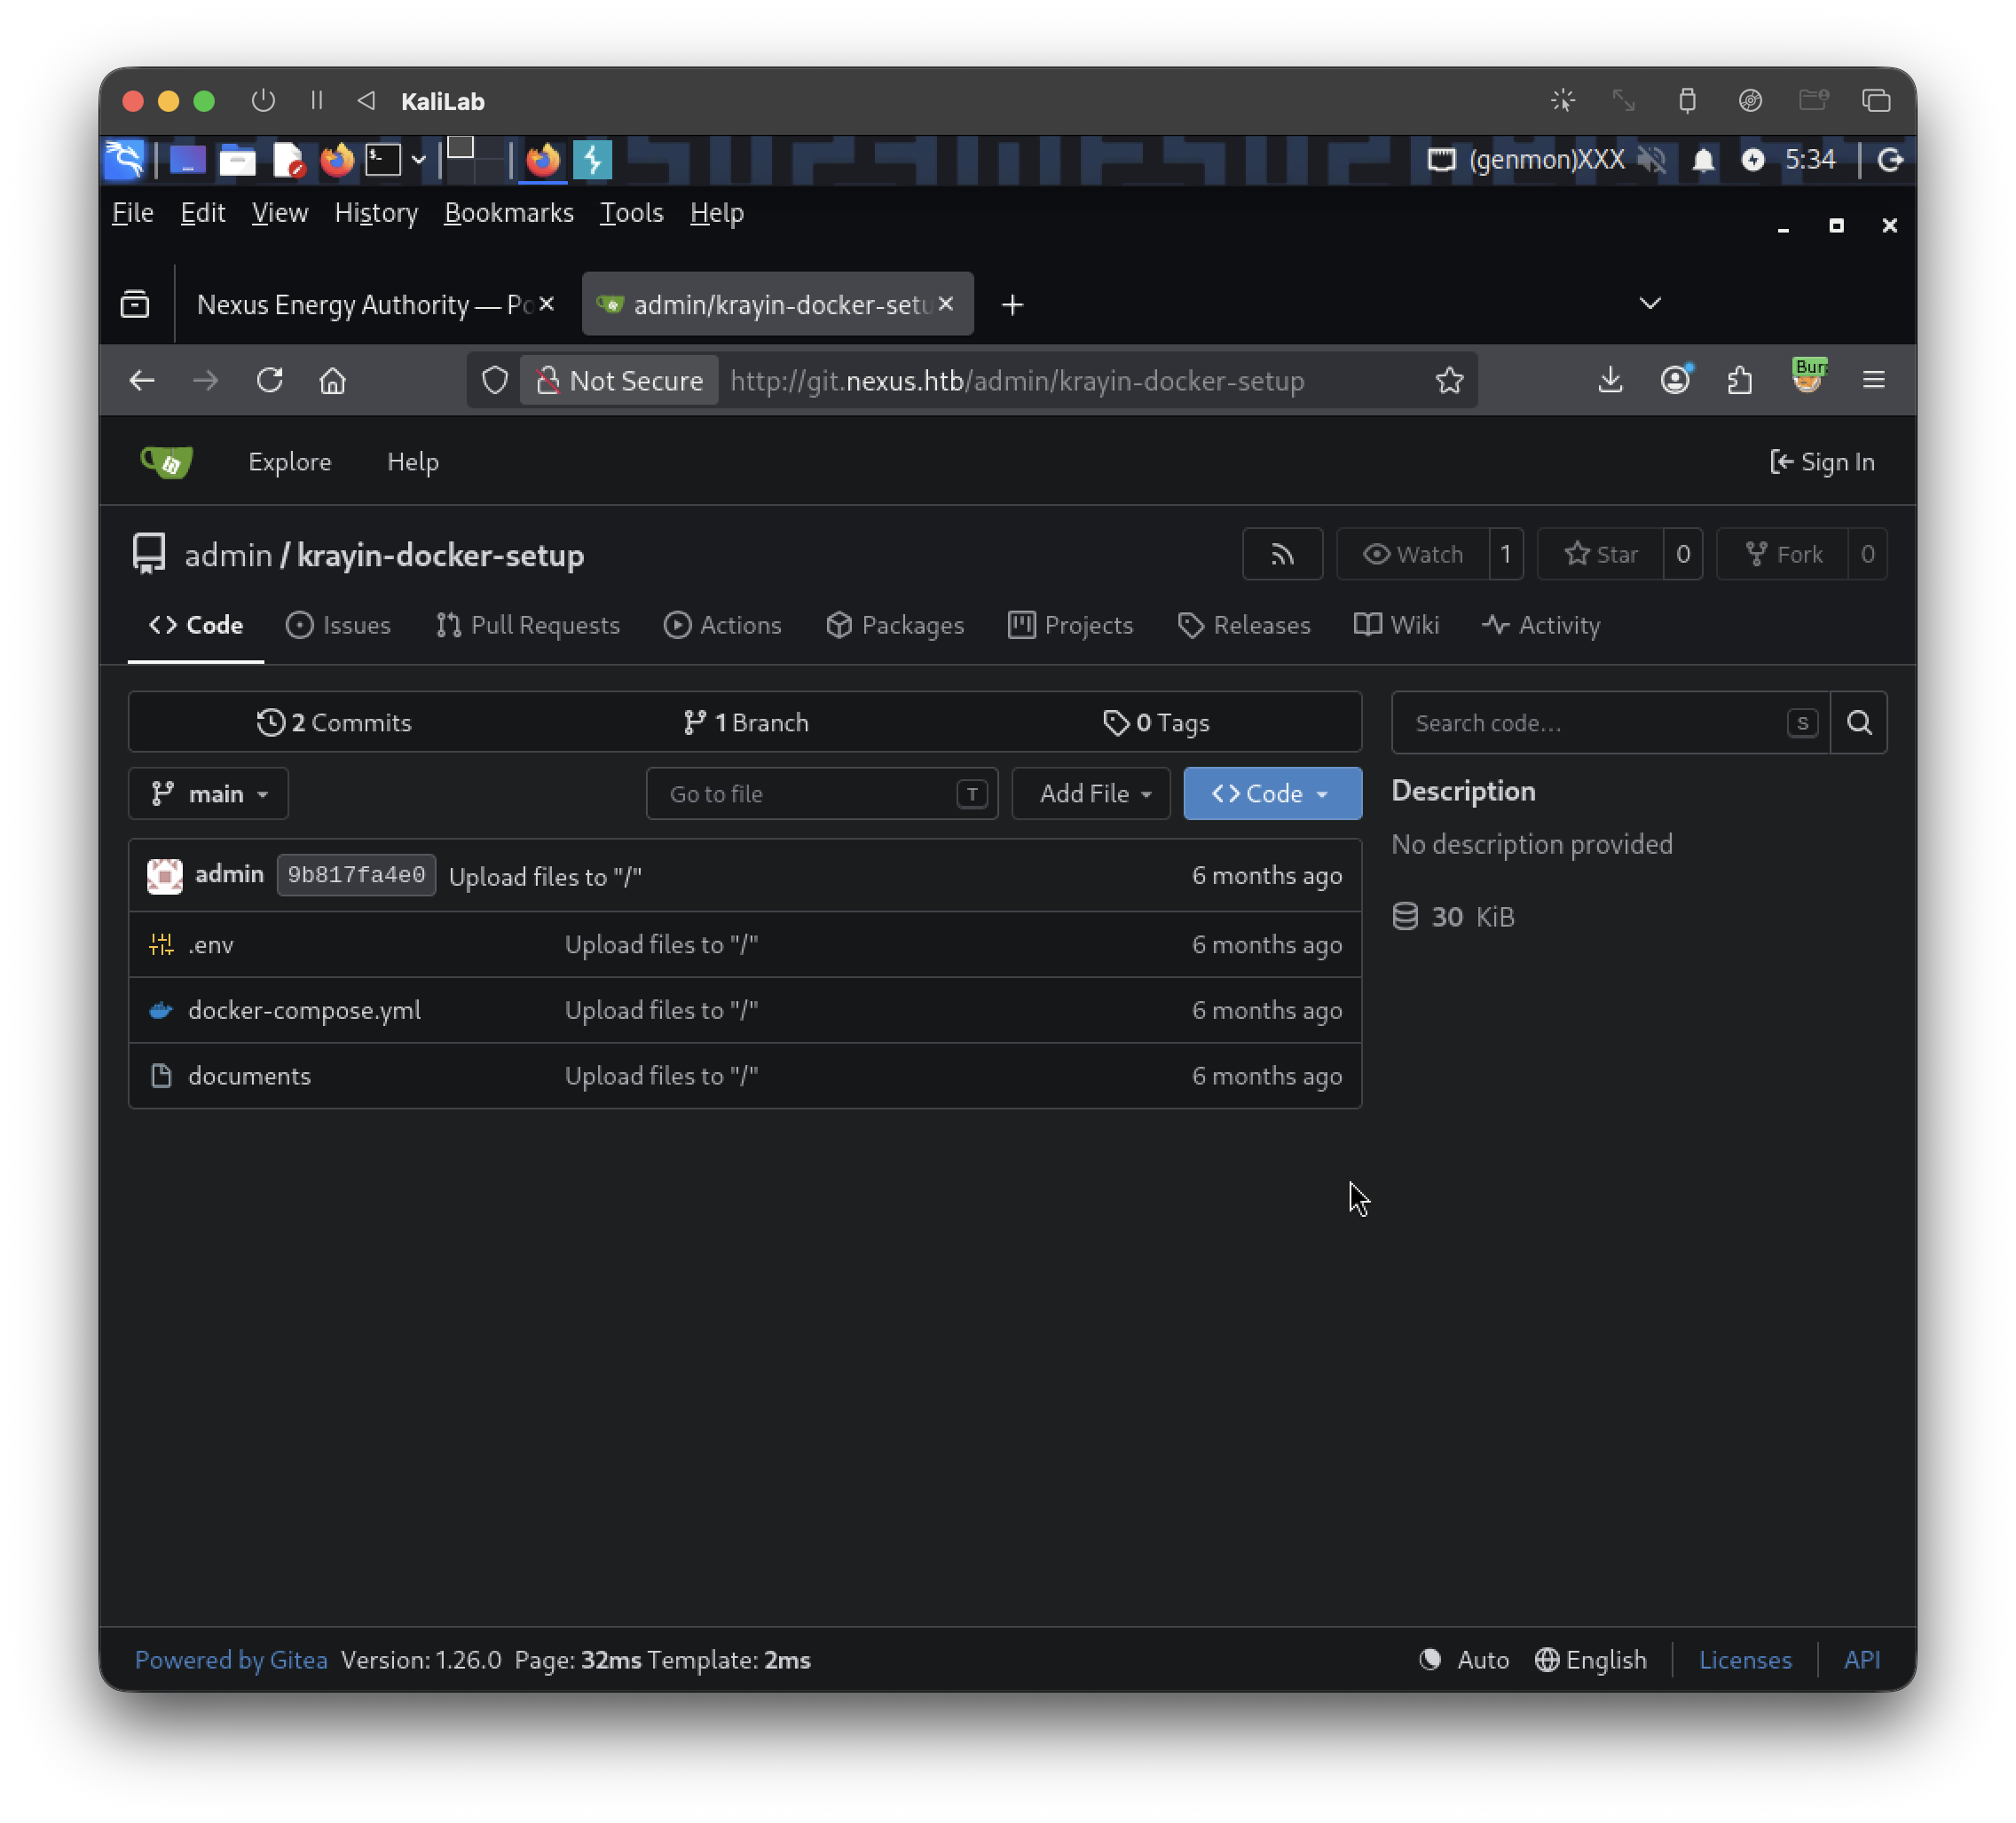Click the search code magnifier button
This screenshot has height=1823, width=2016.
pyautogui.click(x=1858, y=723)
